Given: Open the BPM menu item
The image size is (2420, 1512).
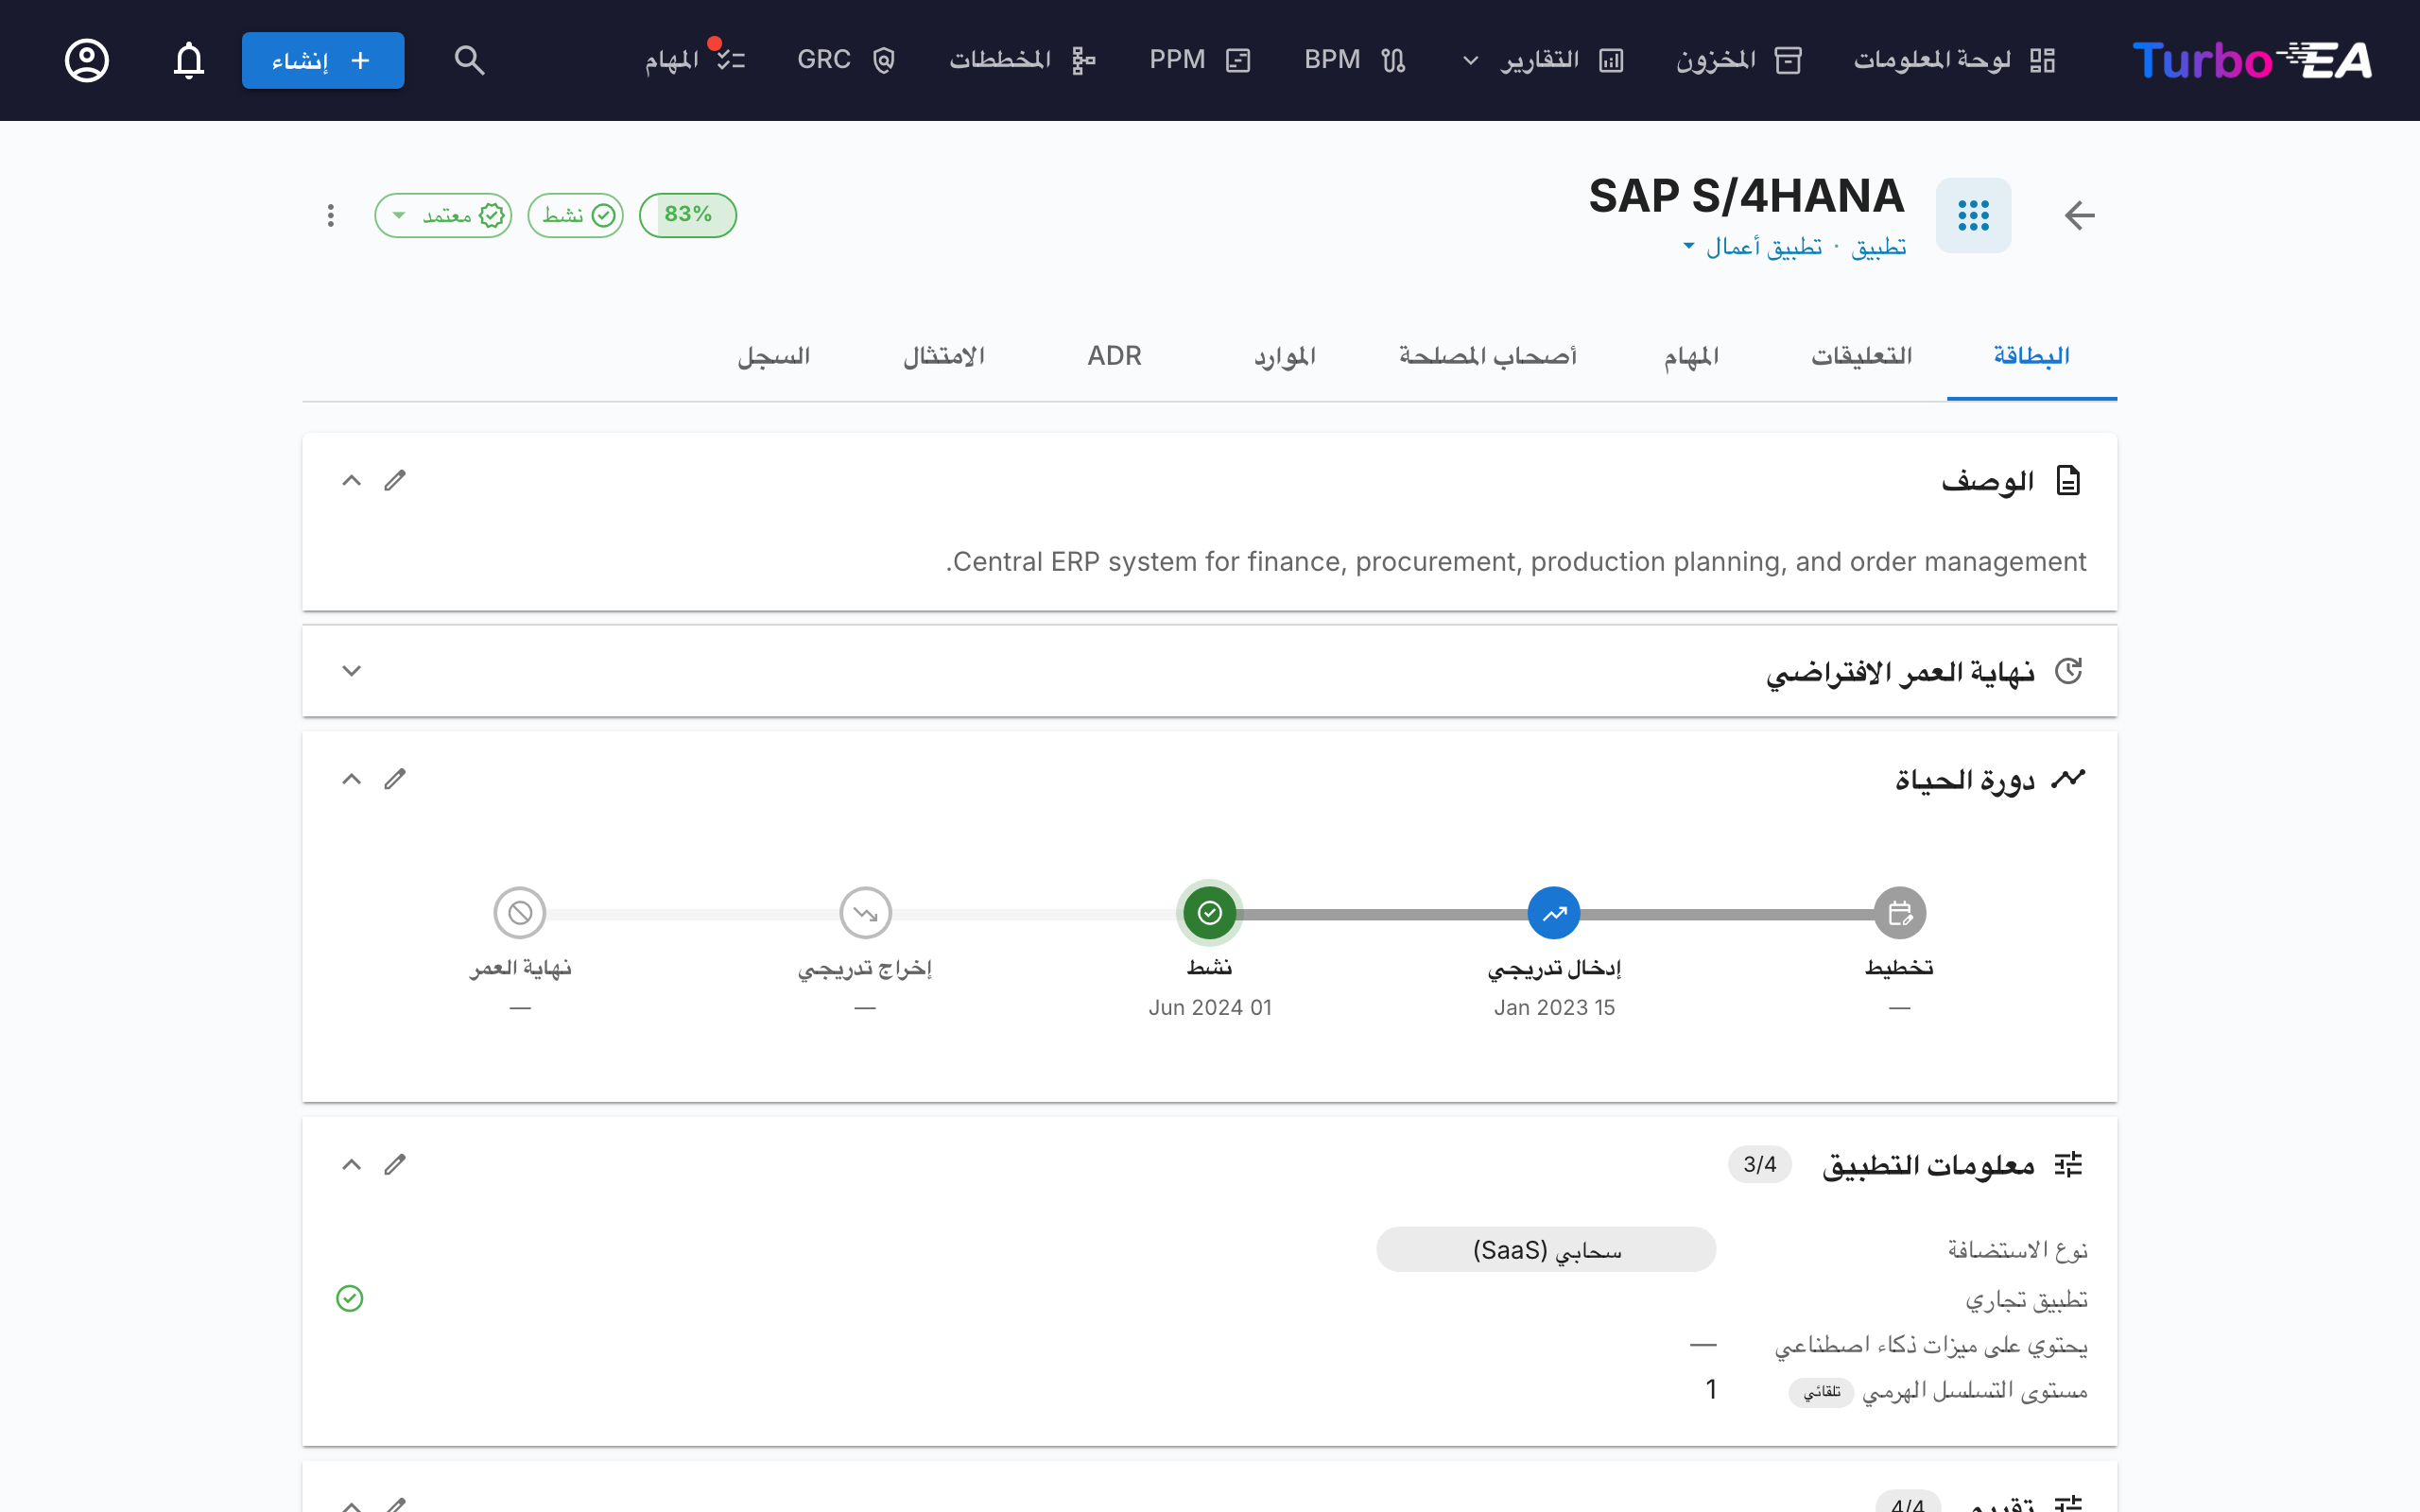Looking at the screenshot, I should (x=1355, y=60).
